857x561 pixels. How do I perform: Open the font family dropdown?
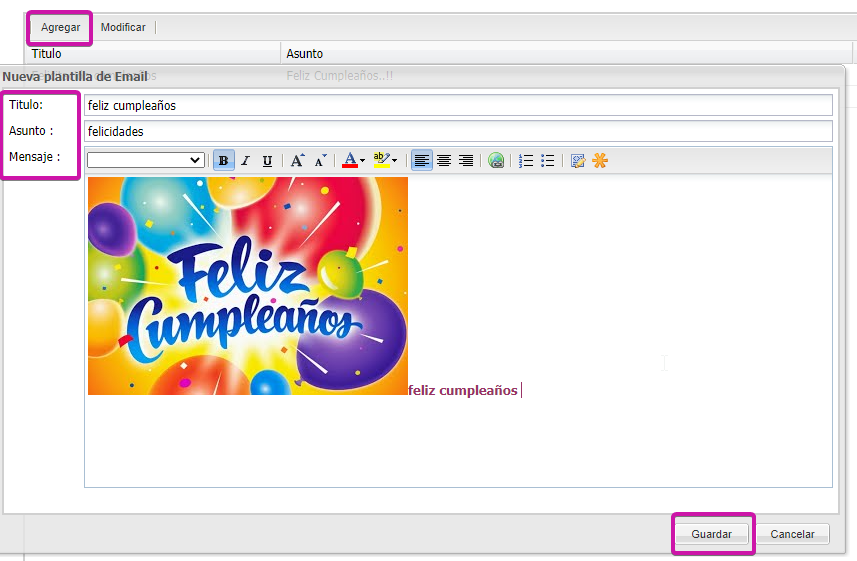coord(146,160)
